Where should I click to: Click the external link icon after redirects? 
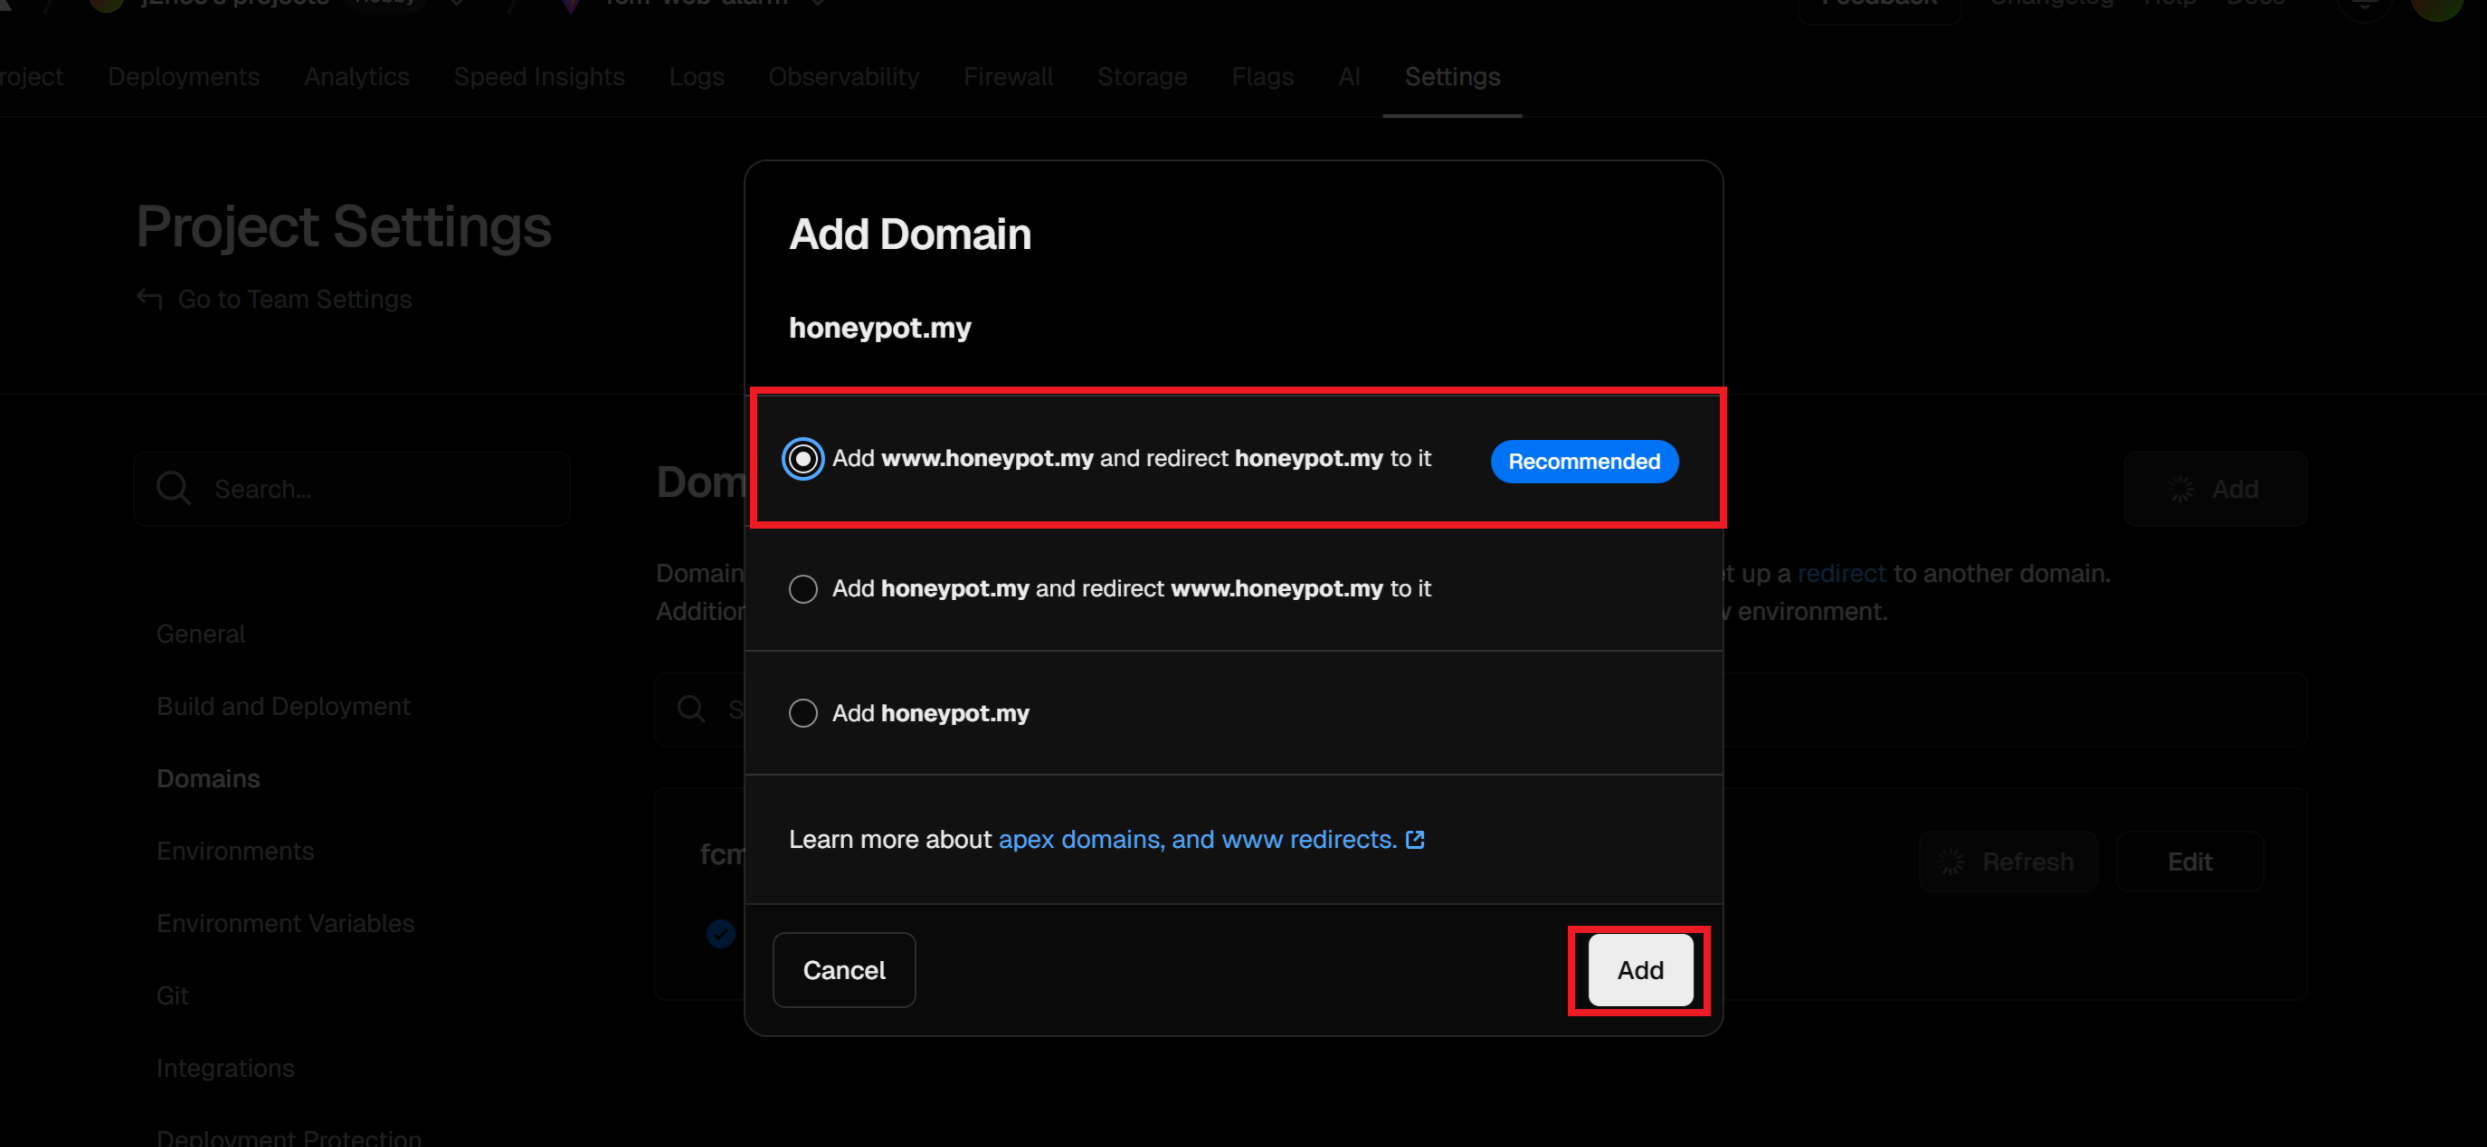[1415, 839]
